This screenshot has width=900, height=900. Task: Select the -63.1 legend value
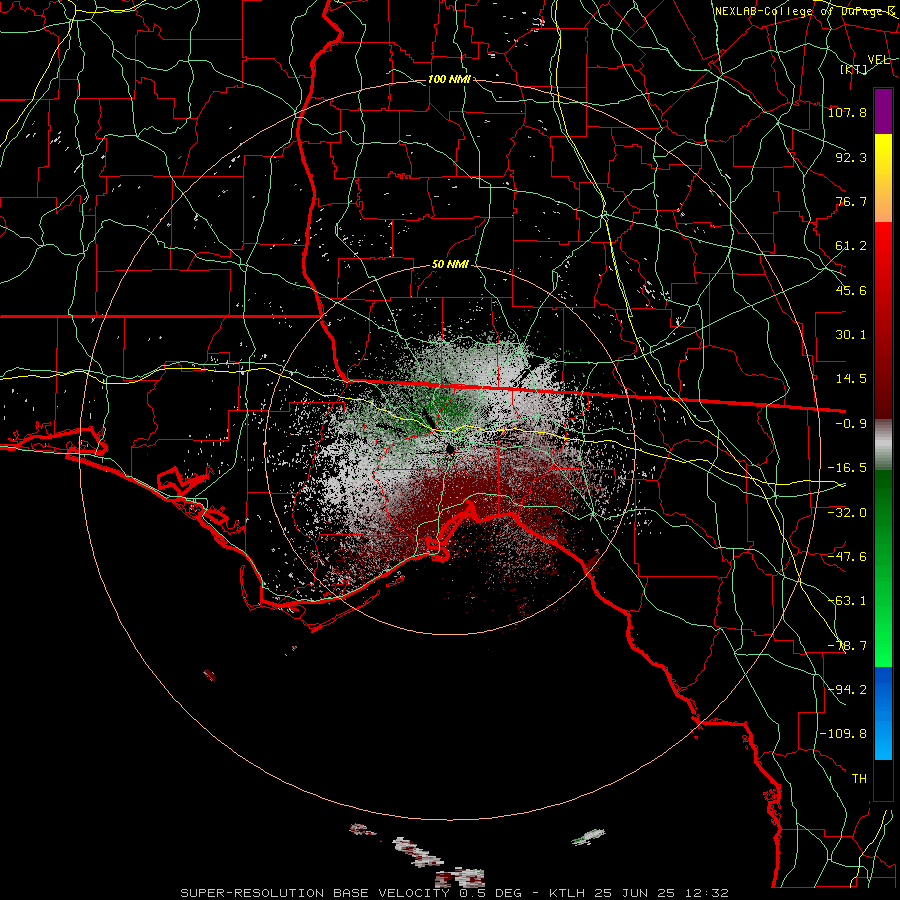point(847,600)
